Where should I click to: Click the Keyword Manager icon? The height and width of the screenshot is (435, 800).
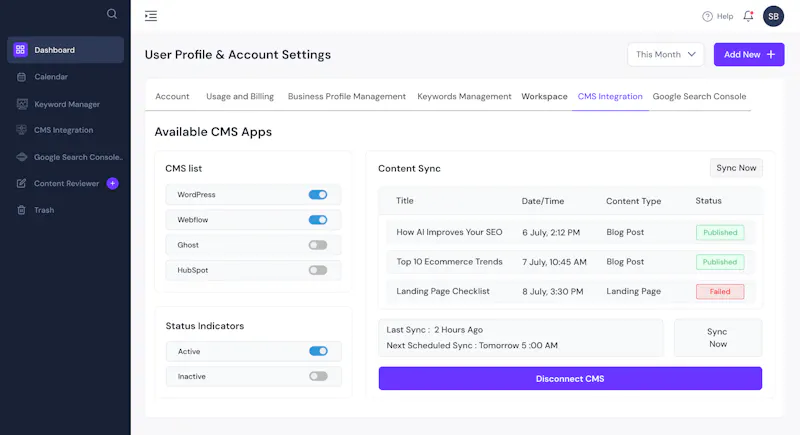pos(22,104)
